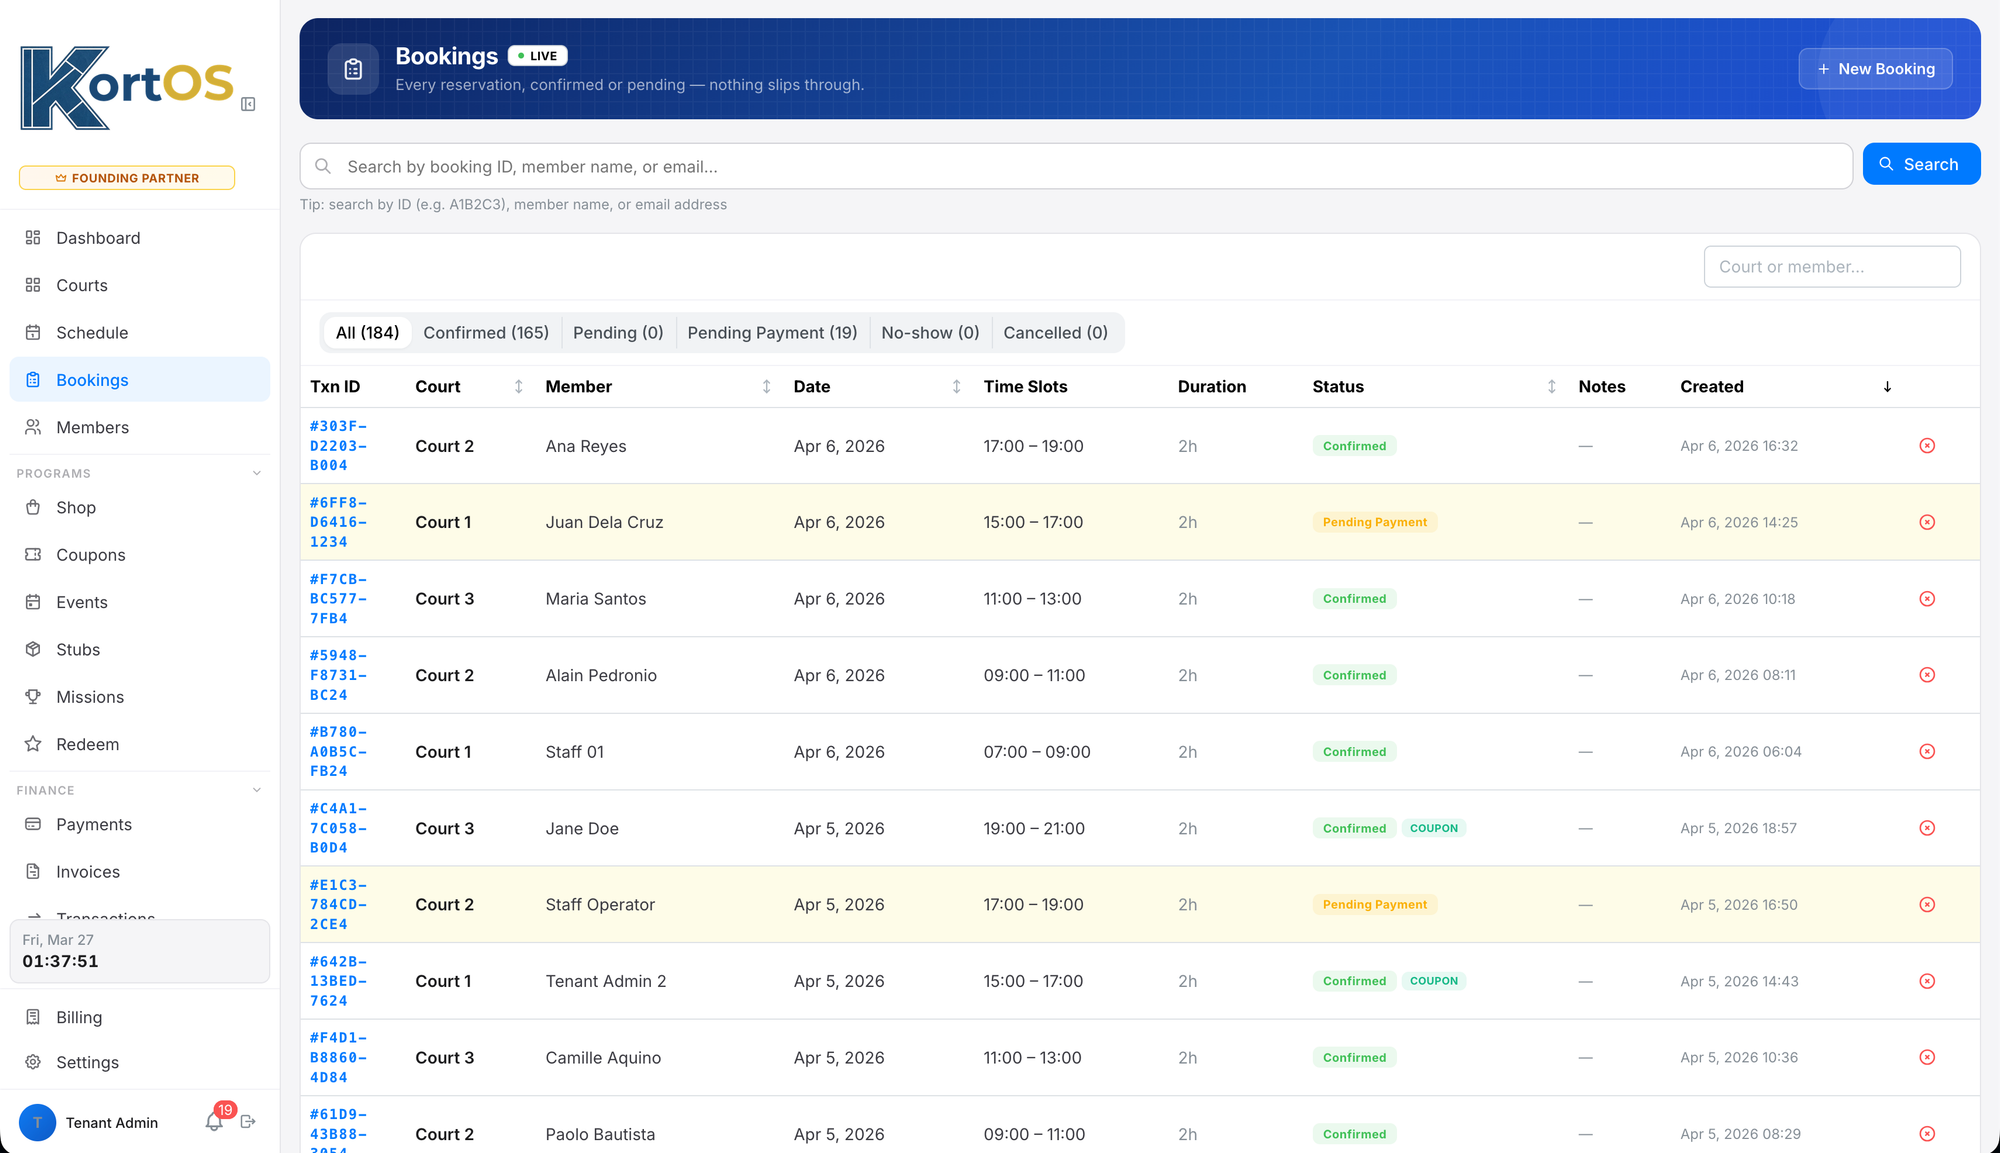
Task: Cancel Camille Aquino booking X icon
Action: click(1927, 1058)
